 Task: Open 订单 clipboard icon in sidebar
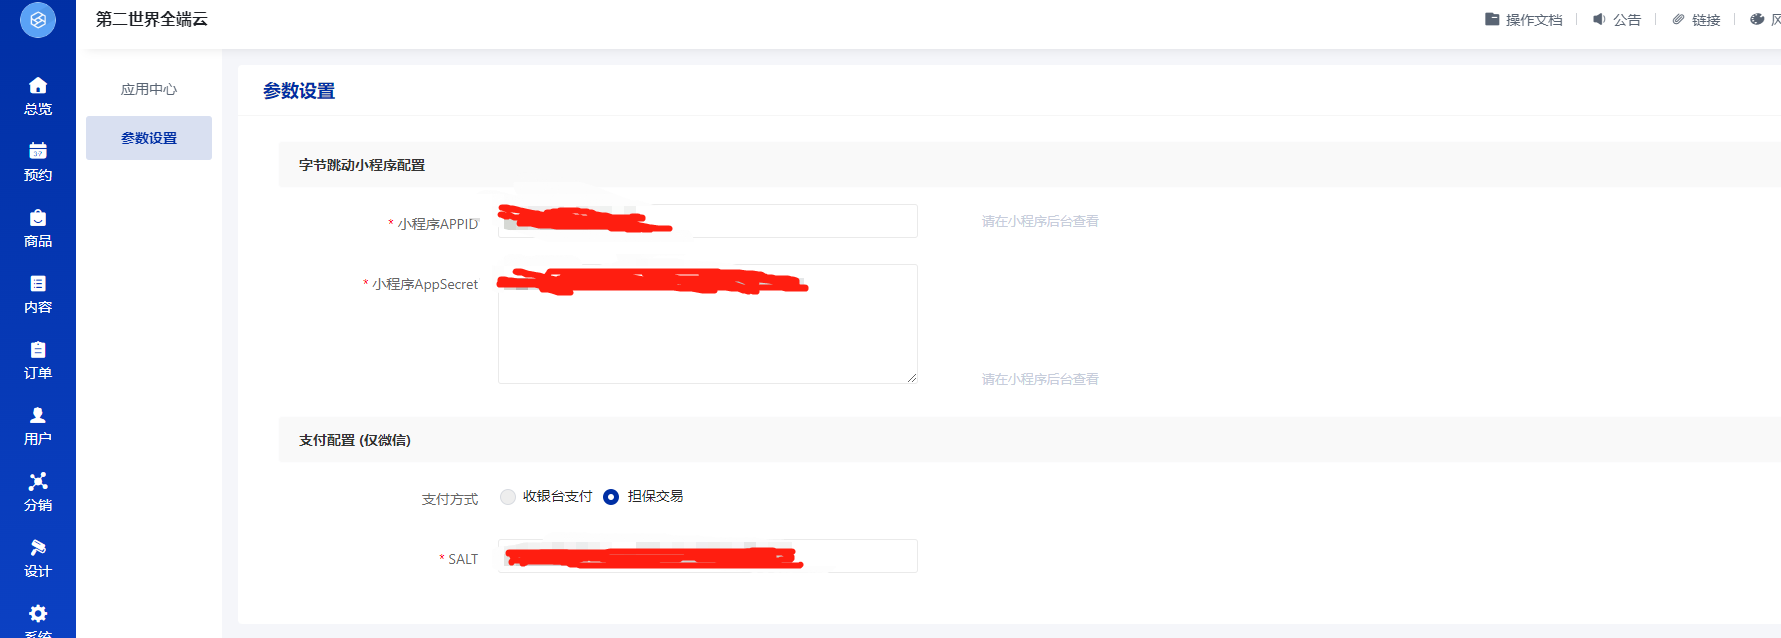tap(38, 349)
